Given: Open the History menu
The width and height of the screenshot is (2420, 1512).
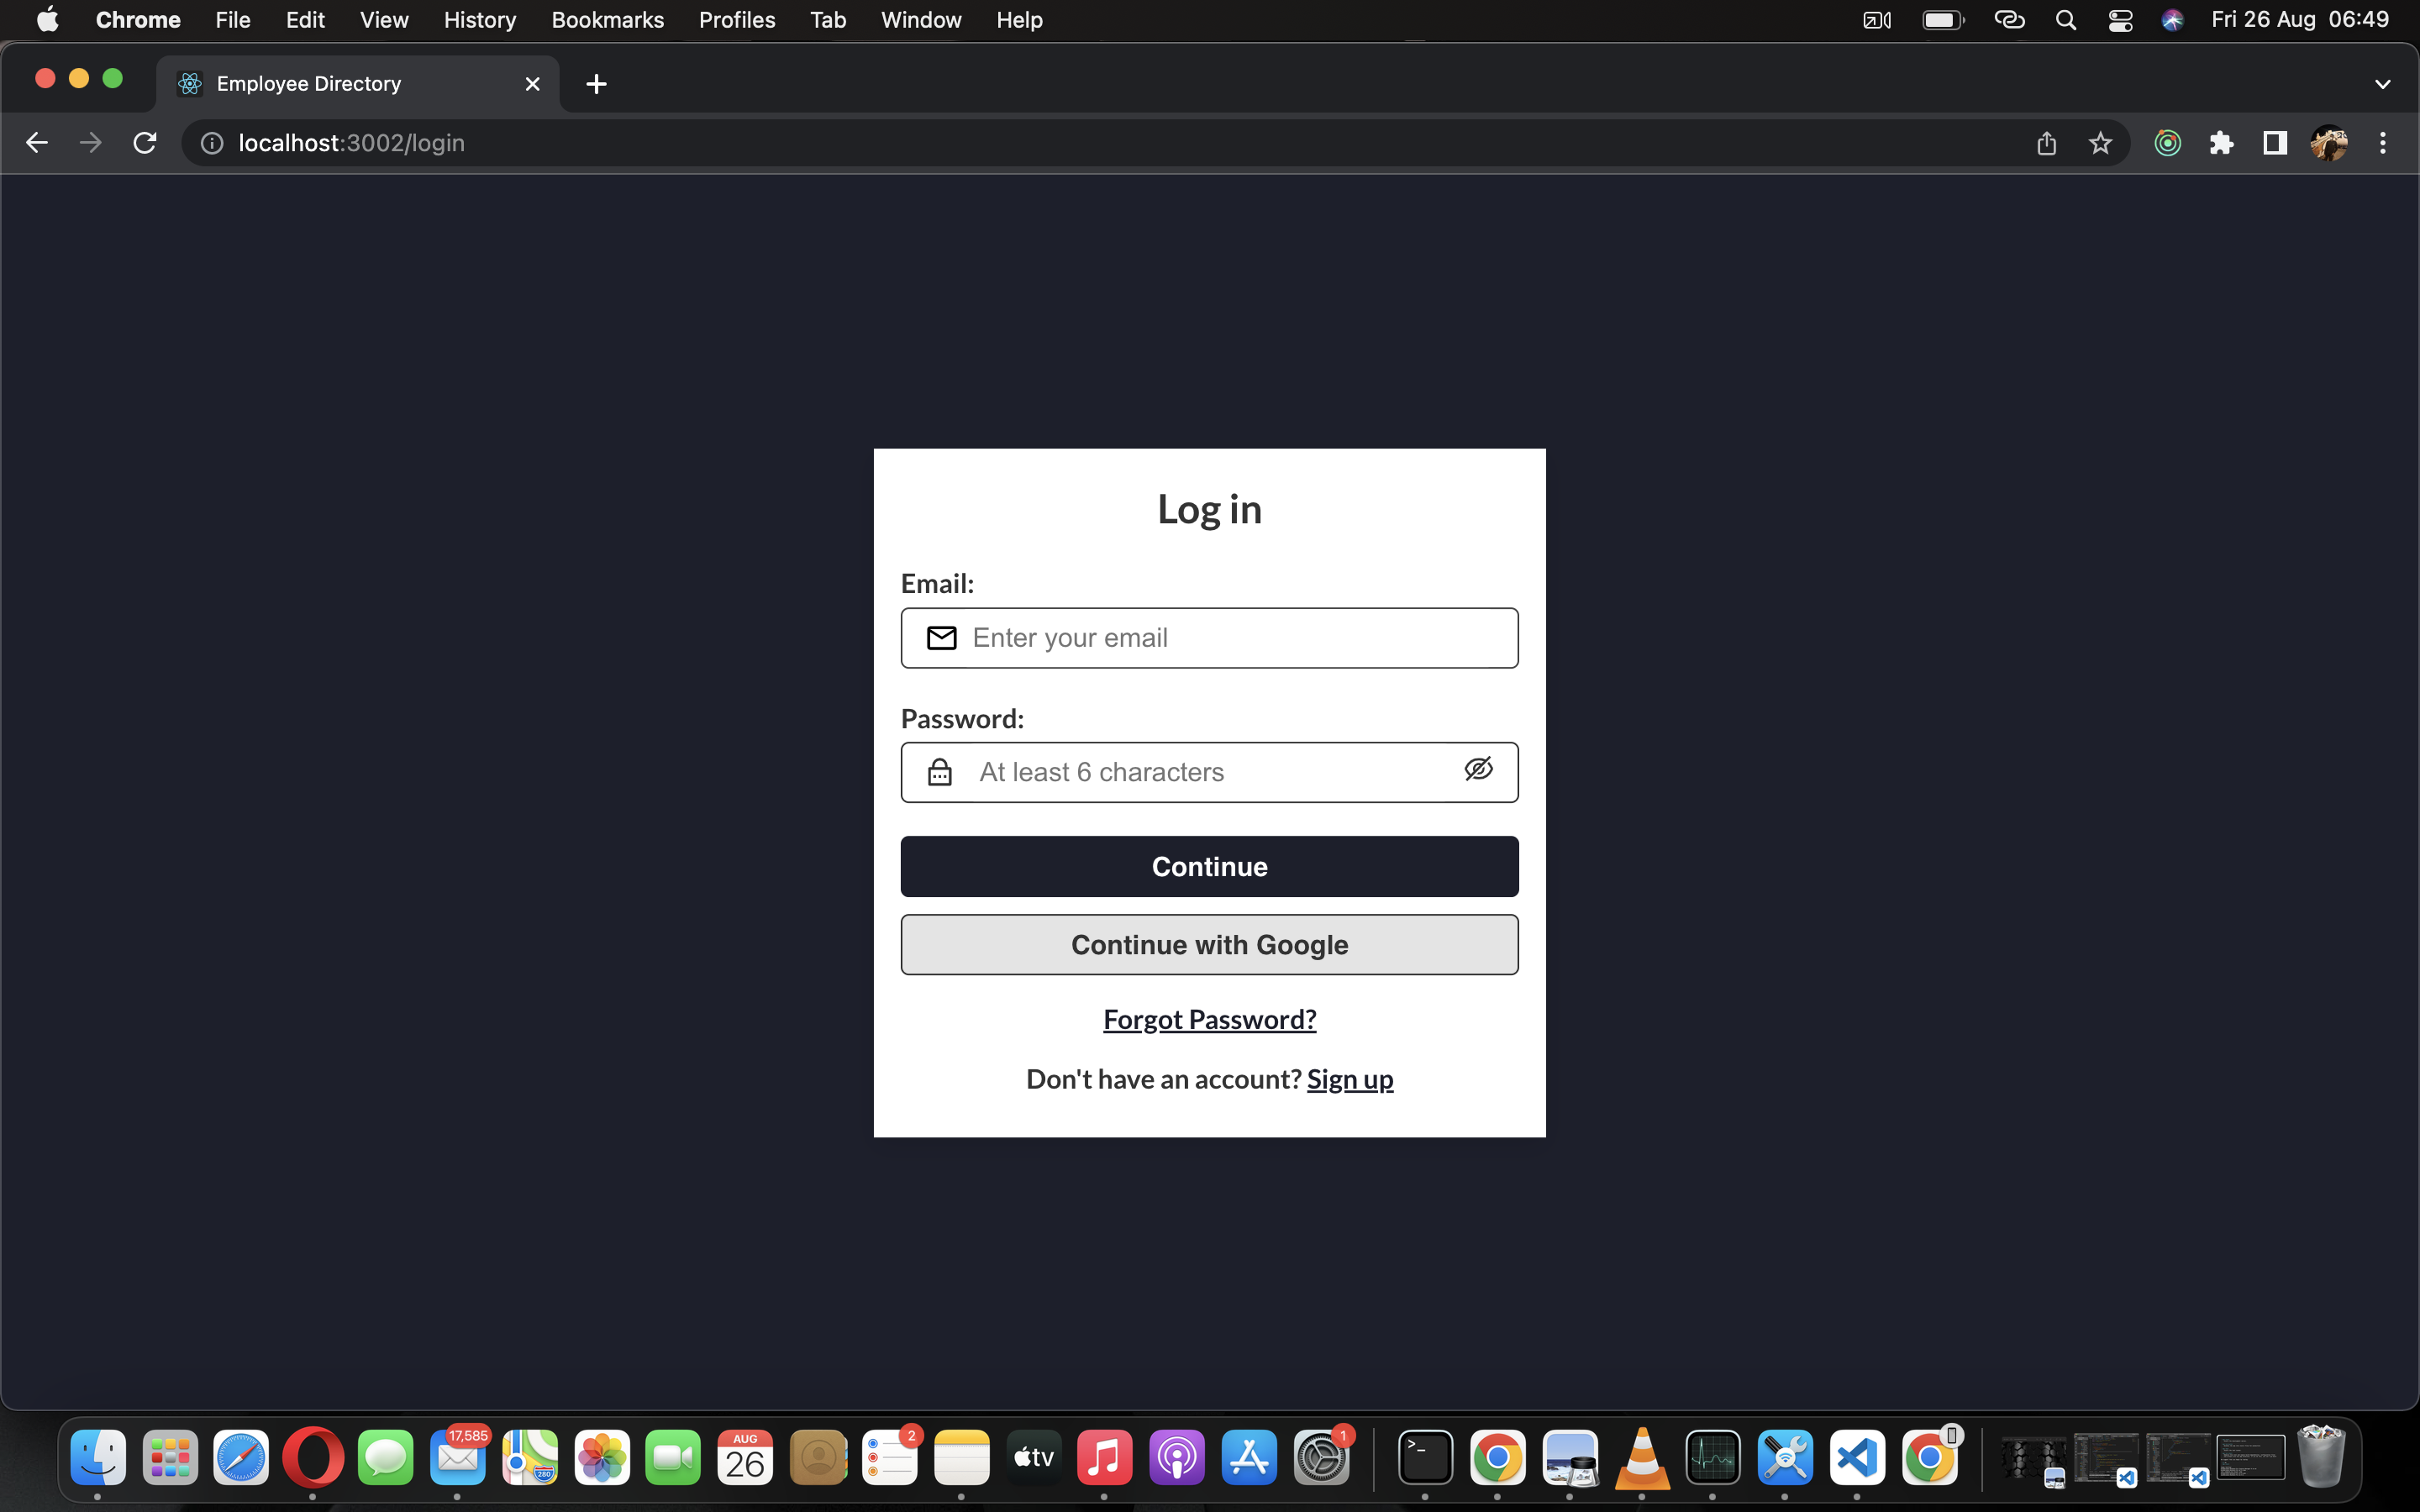Looking at the screenshot, I should tap(479, 19).
